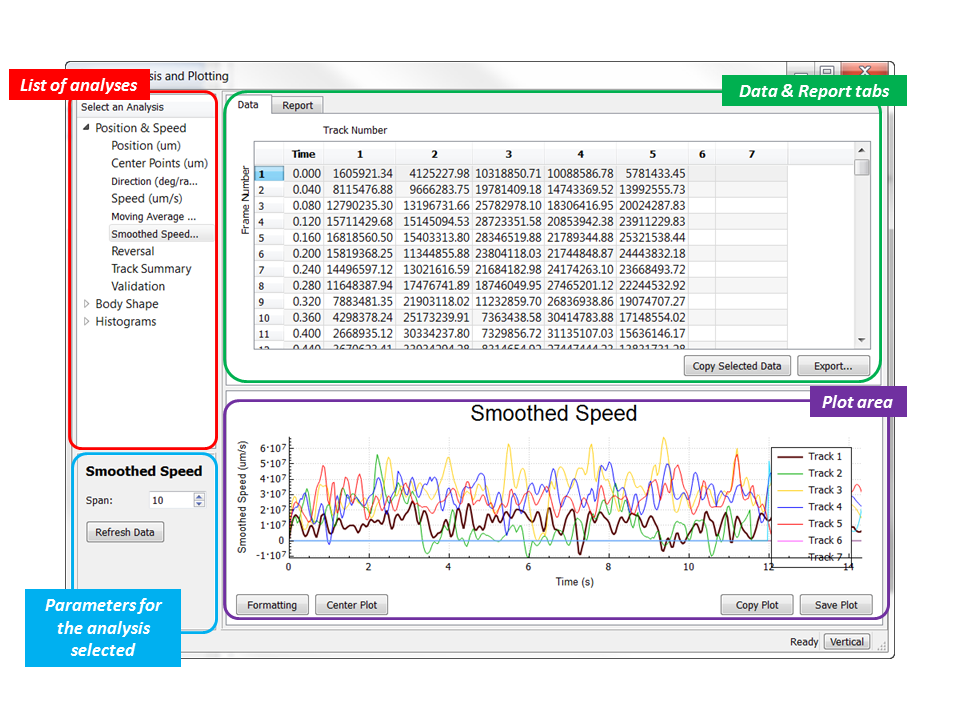
Task: Click the Refresh Data button
Action: pos(125,532)
